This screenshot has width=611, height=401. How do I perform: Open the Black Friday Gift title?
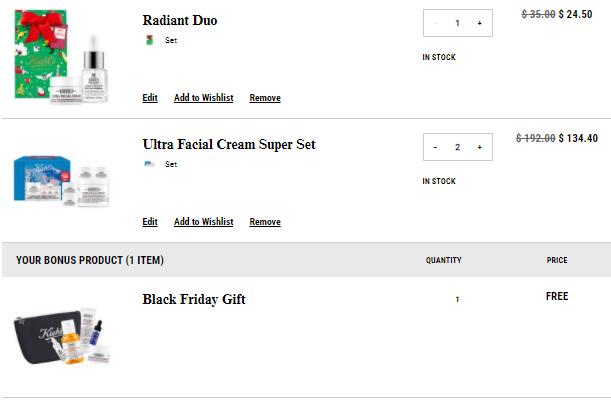tap(194, 299)
